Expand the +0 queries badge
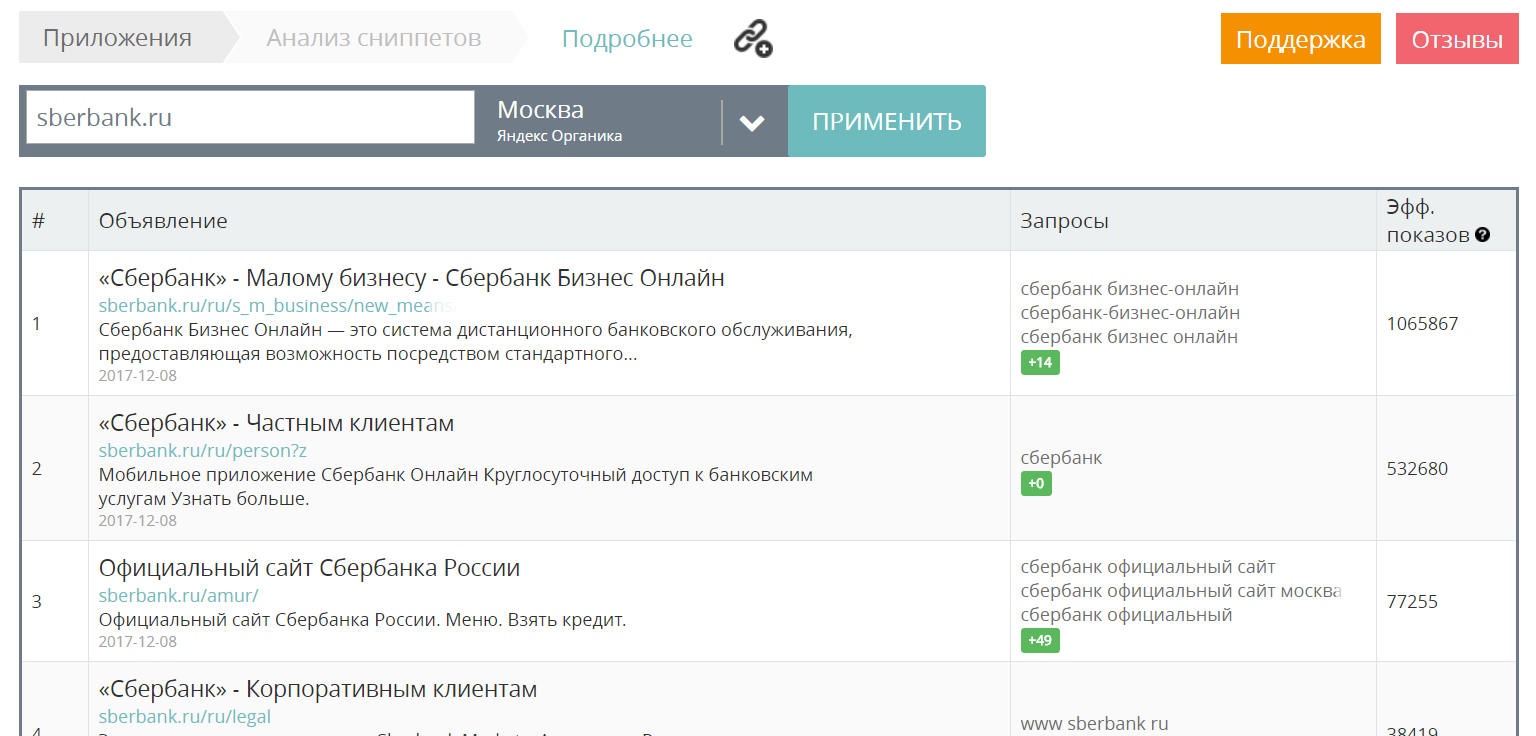 tap(1036, 483)
